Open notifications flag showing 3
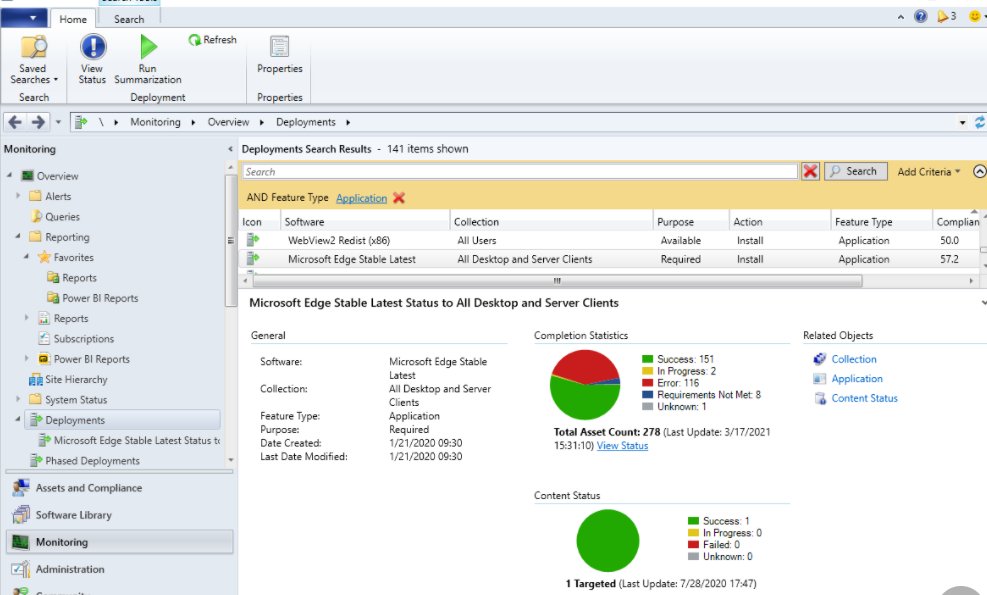The width and height of the screenshot is (987, 595). (x=946, y=16)
